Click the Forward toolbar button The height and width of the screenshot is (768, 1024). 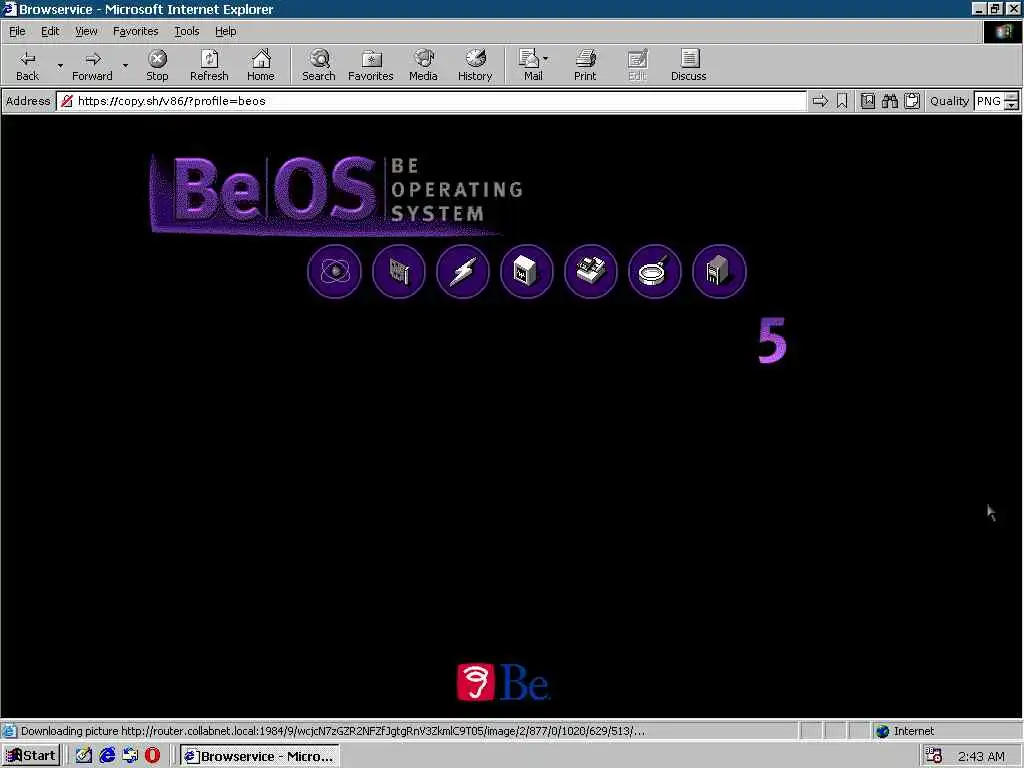click(92, 65)
